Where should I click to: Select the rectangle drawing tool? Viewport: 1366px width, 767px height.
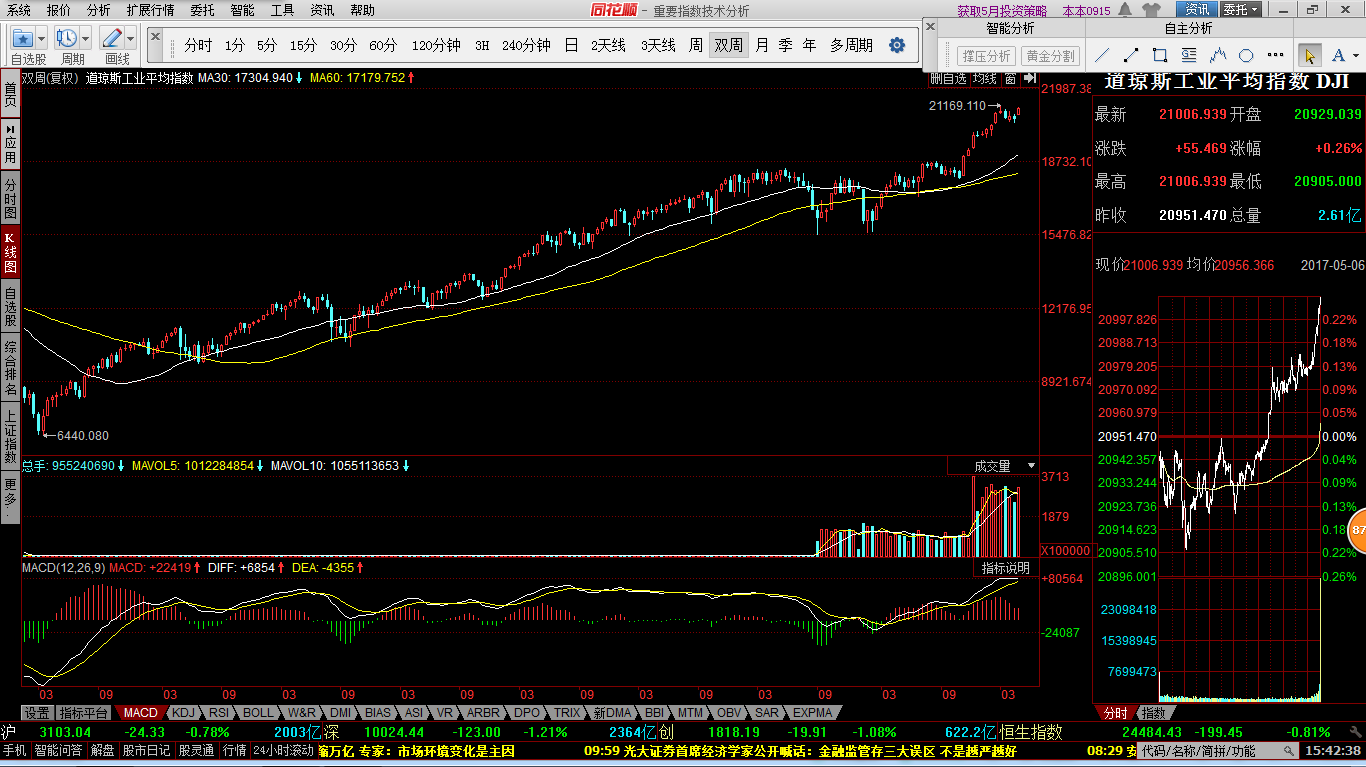(1160, 55)
